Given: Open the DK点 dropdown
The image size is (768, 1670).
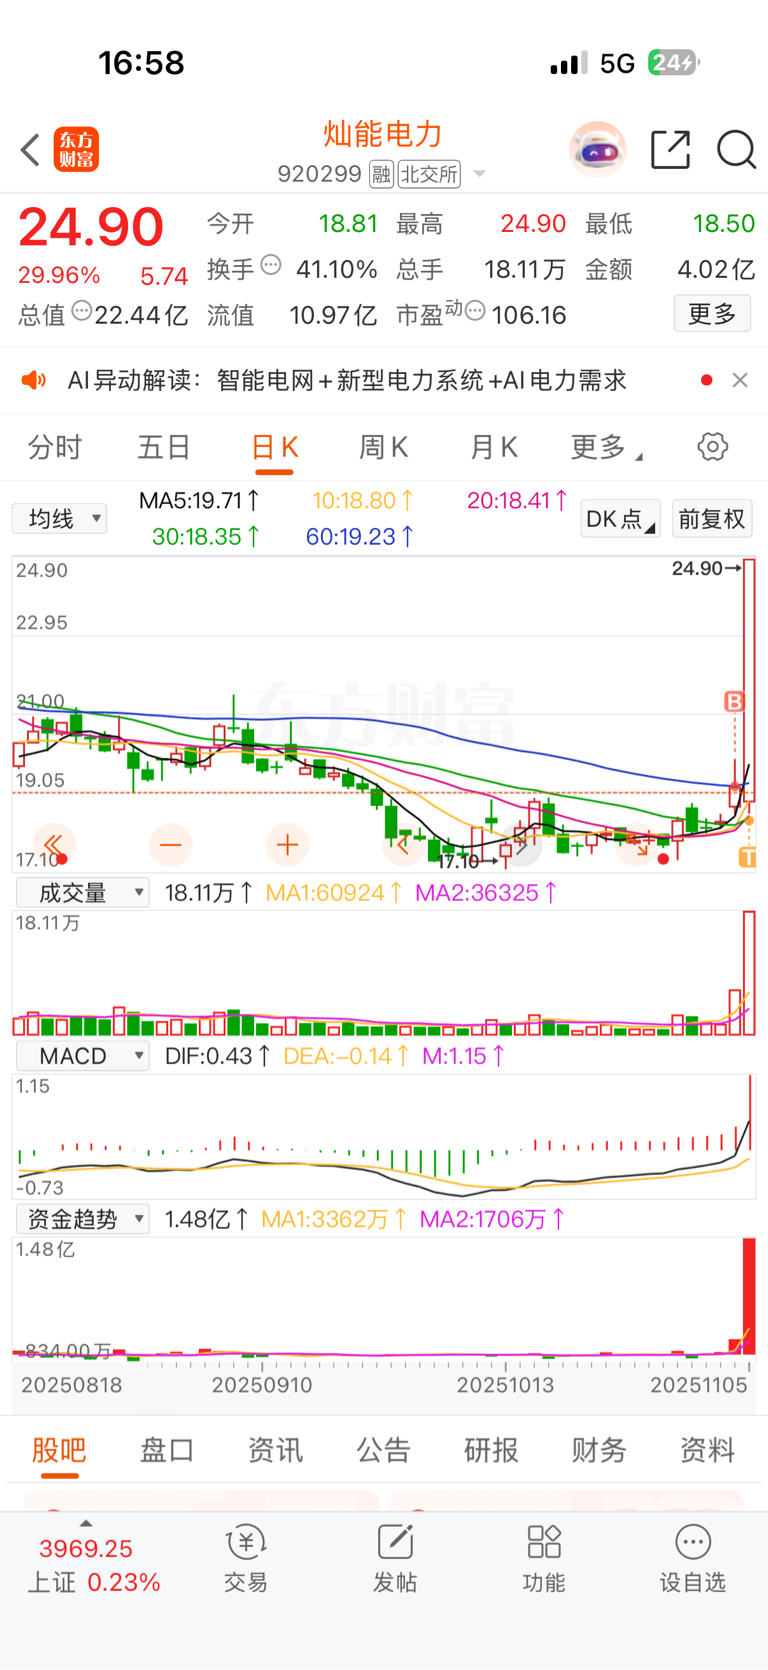Looking at the screenshot, I should coord(620,519).
